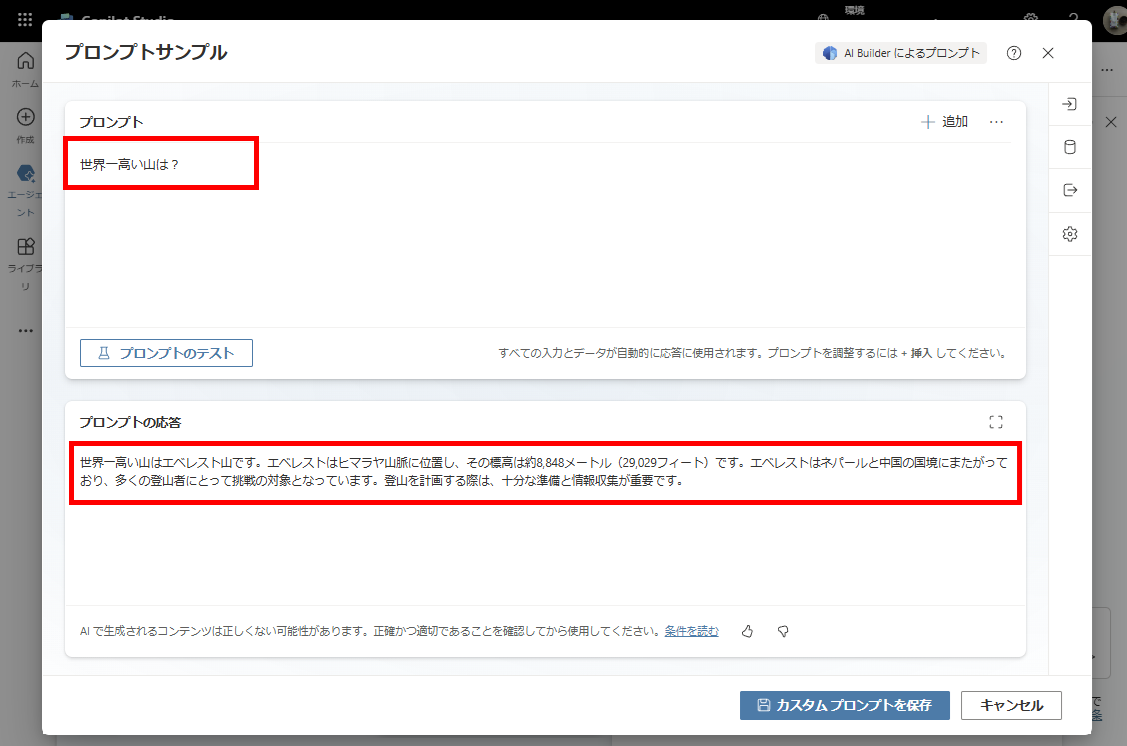
Task: Click the thumbs down feedback icon
Action: coord(783,631)
